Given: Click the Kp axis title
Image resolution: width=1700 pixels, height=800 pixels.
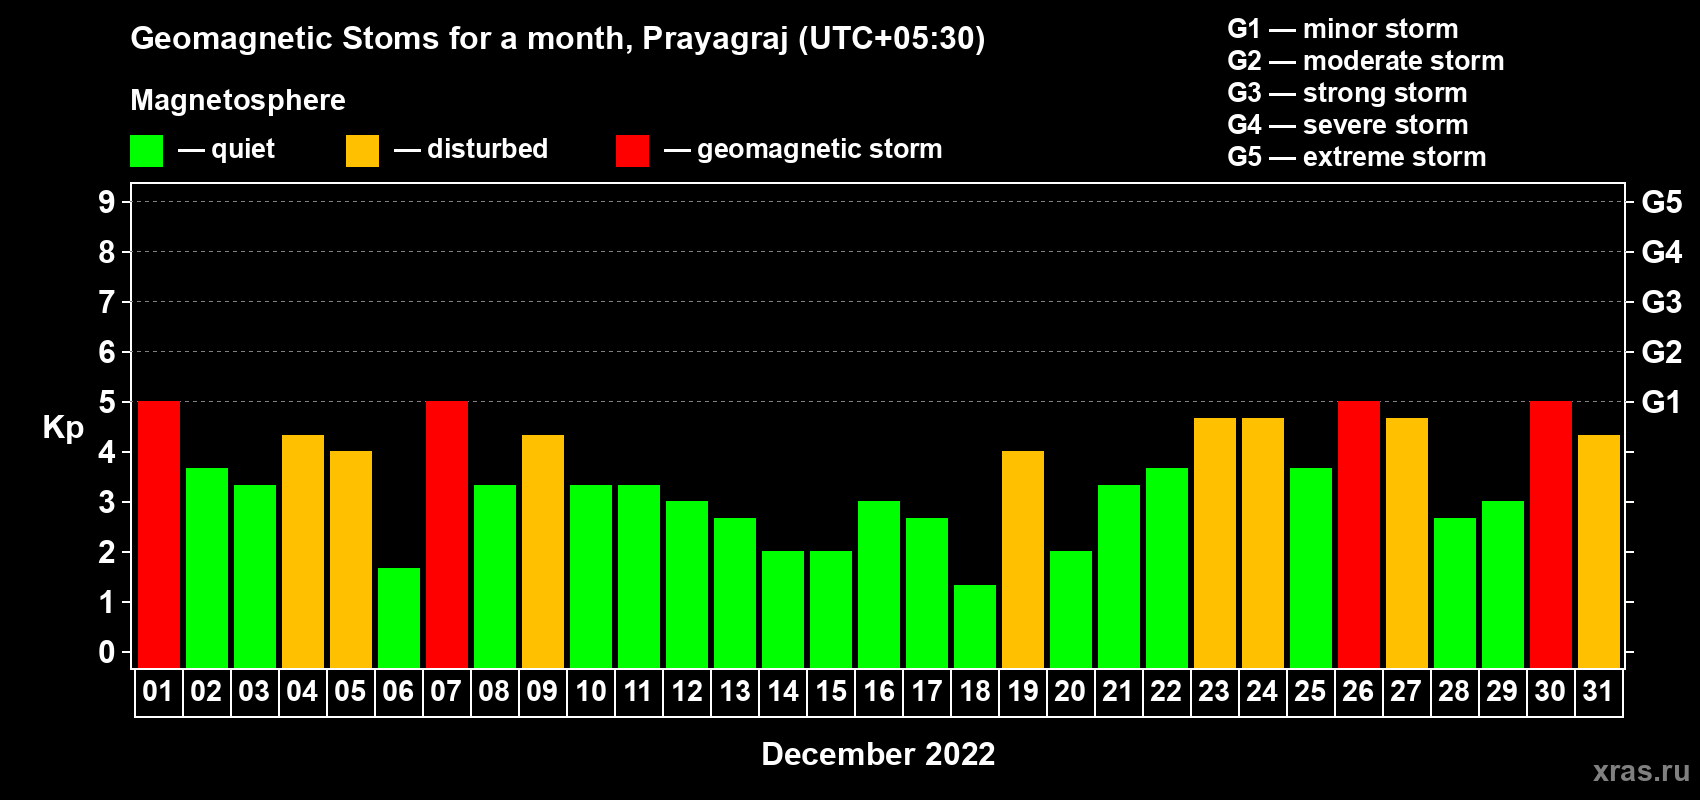Looking at the screenshot, I should [63, 428].
